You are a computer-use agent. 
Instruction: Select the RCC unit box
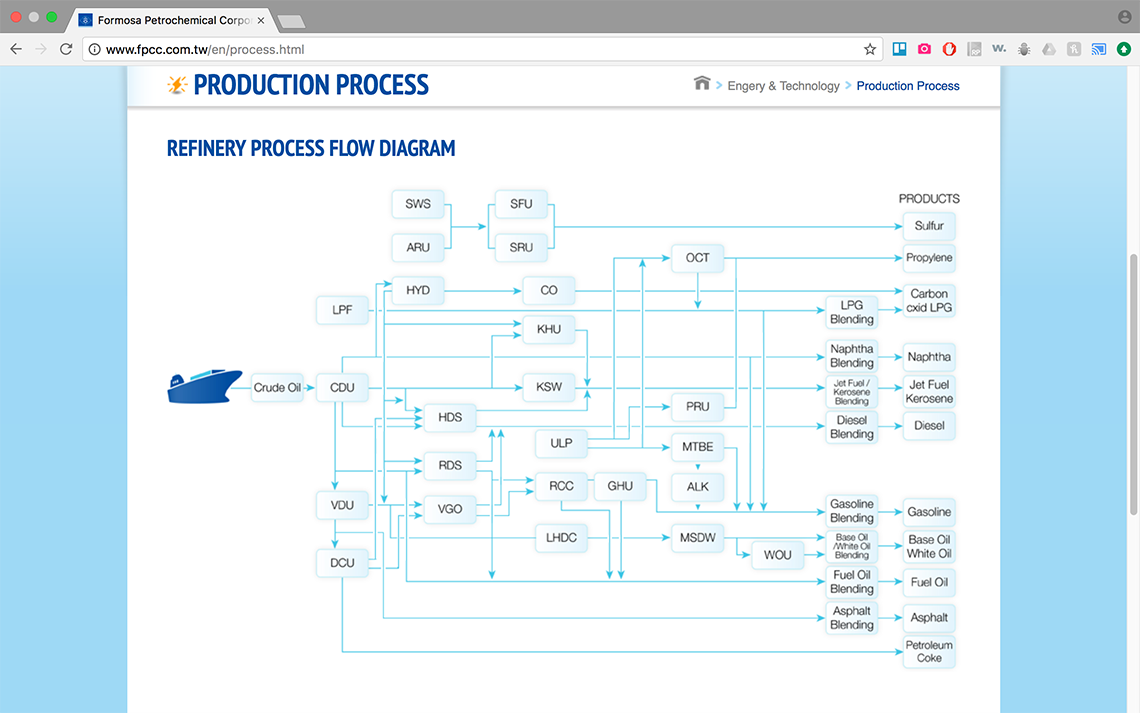561,486
